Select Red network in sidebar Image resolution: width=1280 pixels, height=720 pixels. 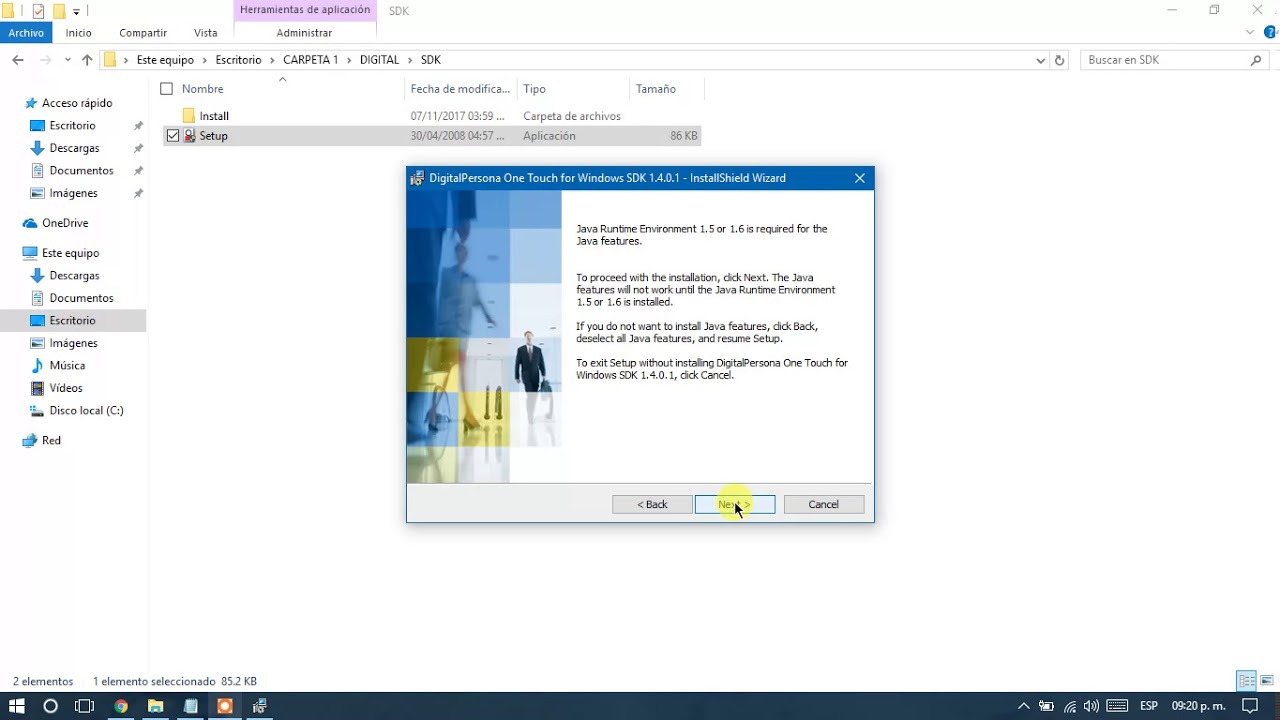(51, 441)
